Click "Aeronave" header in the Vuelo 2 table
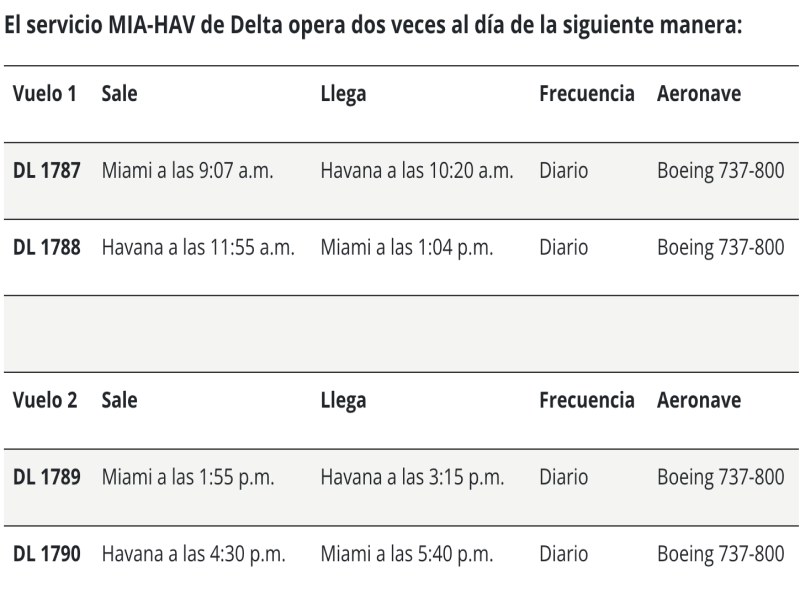The width and height of the screenshot is (800, 600). [x=699, y=401]
